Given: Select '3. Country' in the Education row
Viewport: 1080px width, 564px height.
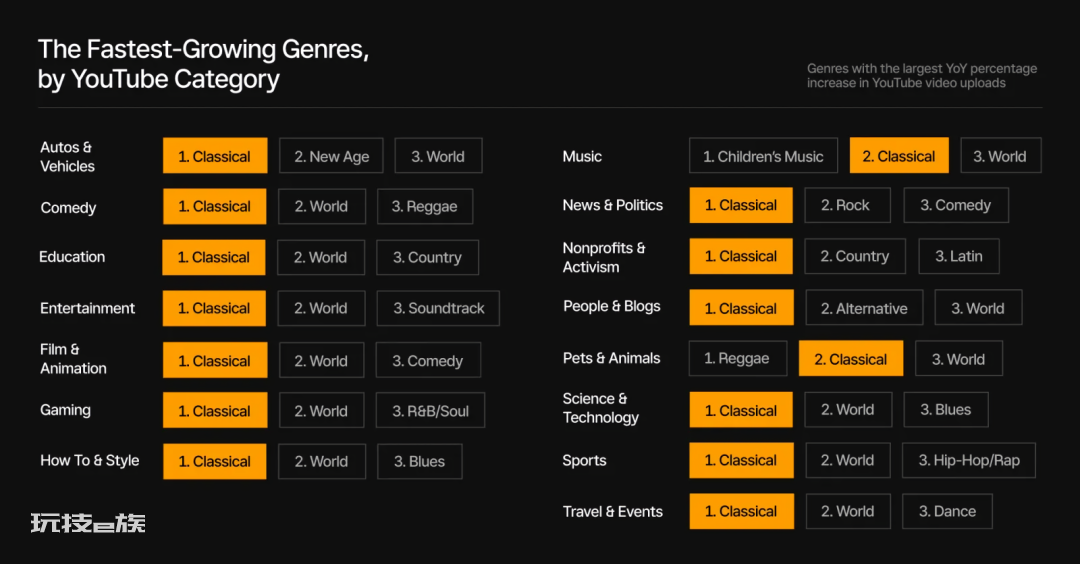Looking at the screenshot, I should click(427, 258).
